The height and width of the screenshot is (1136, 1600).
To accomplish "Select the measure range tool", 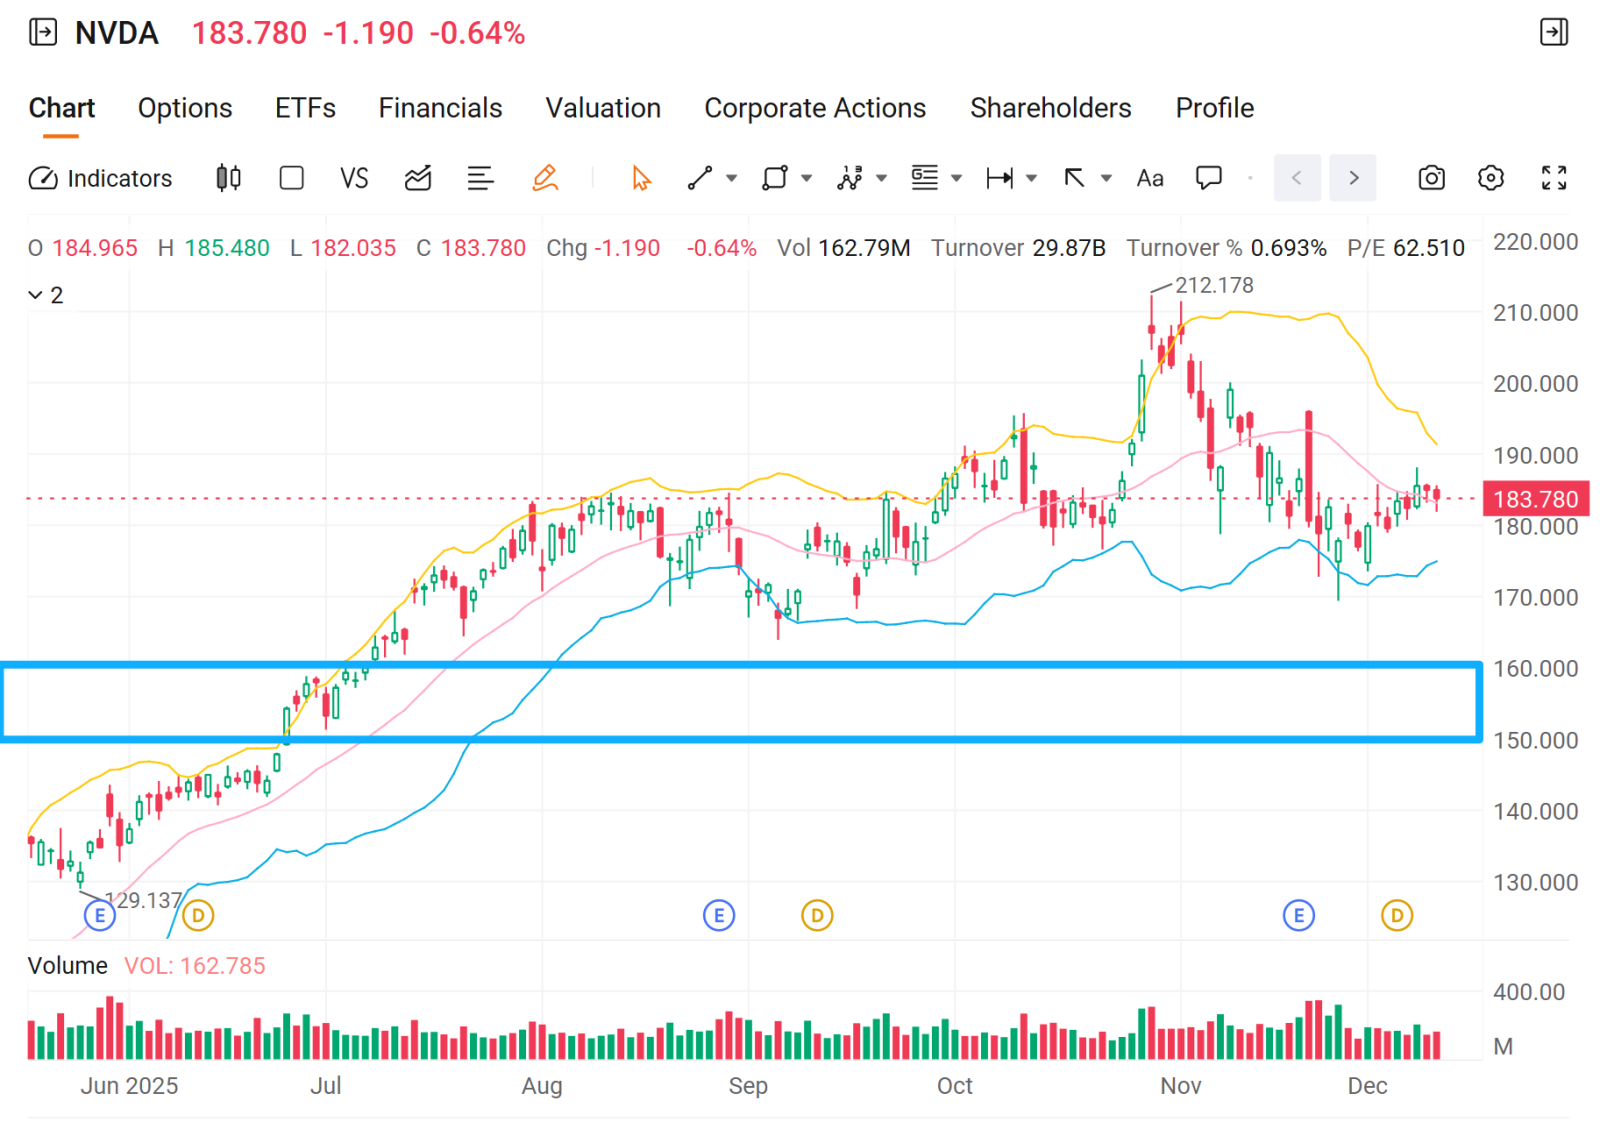I will point(1000,178).
